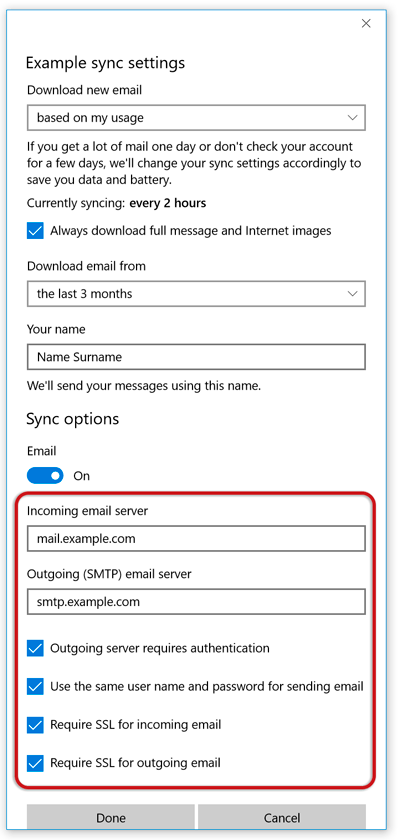Click the Outgoing (SMTP) email server field

pos(196,602)
